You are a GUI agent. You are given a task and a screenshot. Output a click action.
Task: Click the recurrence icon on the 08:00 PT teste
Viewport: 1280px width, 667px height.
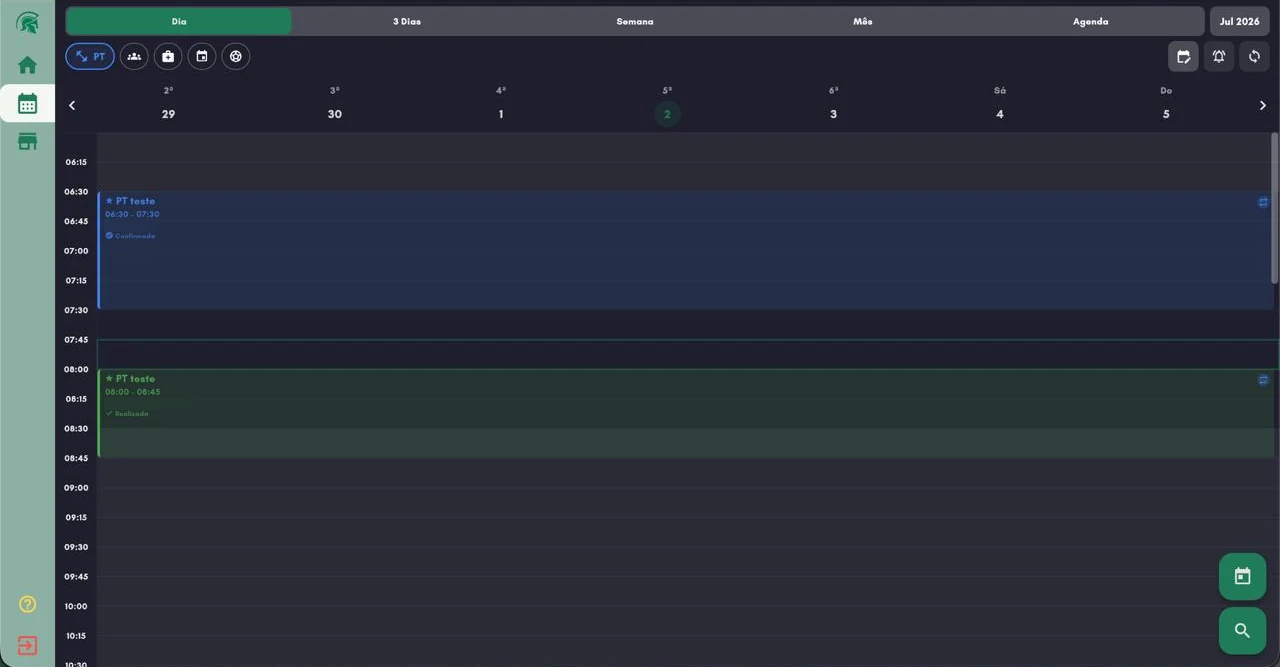point(1263,380)
